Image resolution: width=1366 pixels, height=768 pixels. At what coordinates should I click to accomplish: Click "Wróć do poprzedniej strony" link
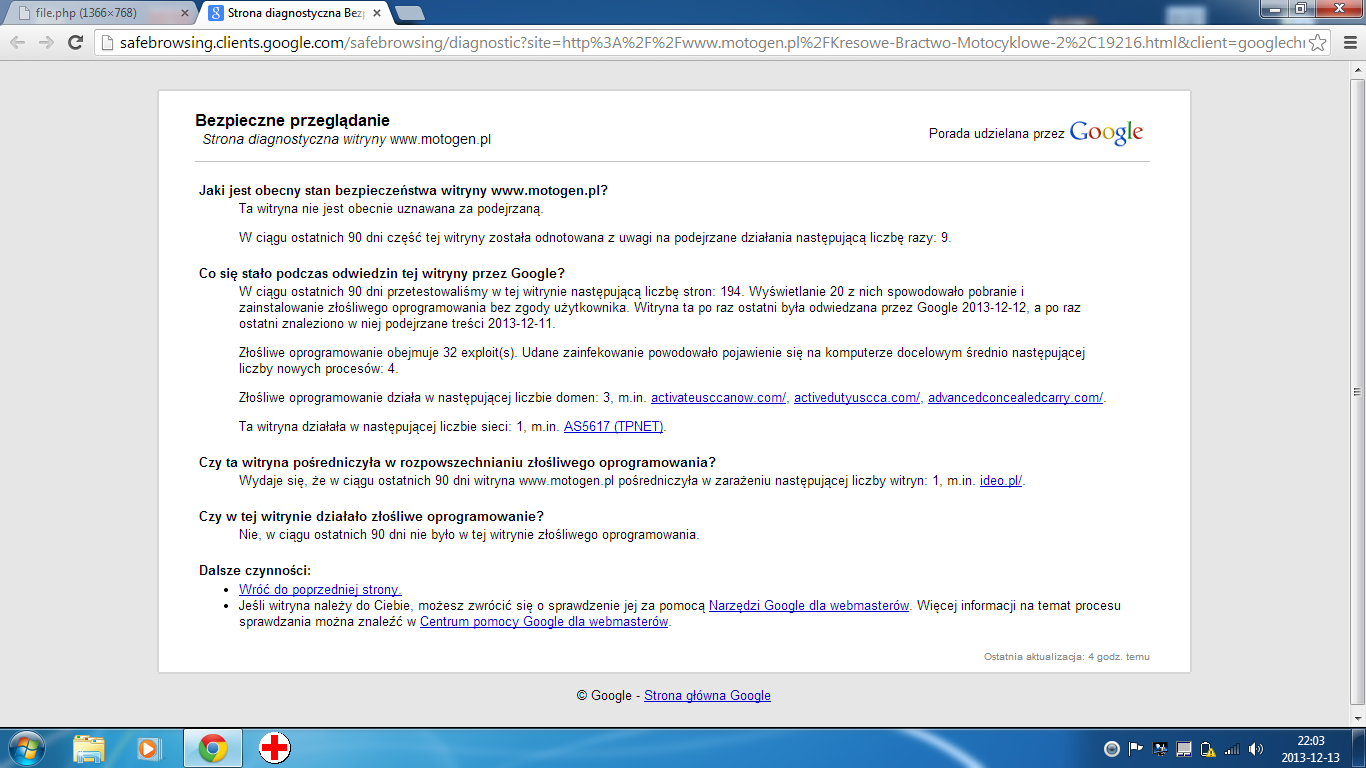320,590
